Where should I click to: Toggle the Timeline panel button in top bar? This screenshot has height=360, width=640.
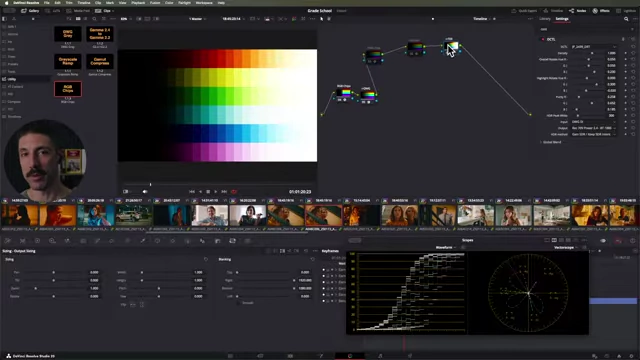553,11
